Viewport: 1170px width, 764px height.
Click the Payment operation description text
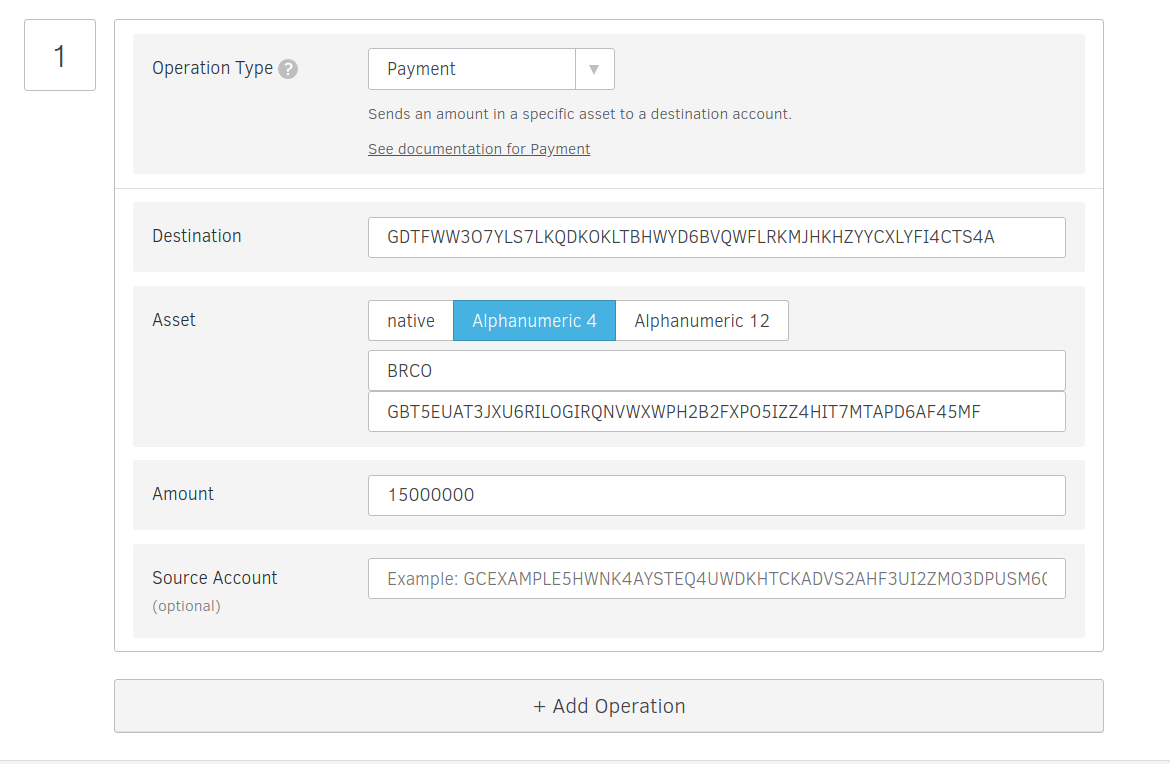(x=580, y=114)
